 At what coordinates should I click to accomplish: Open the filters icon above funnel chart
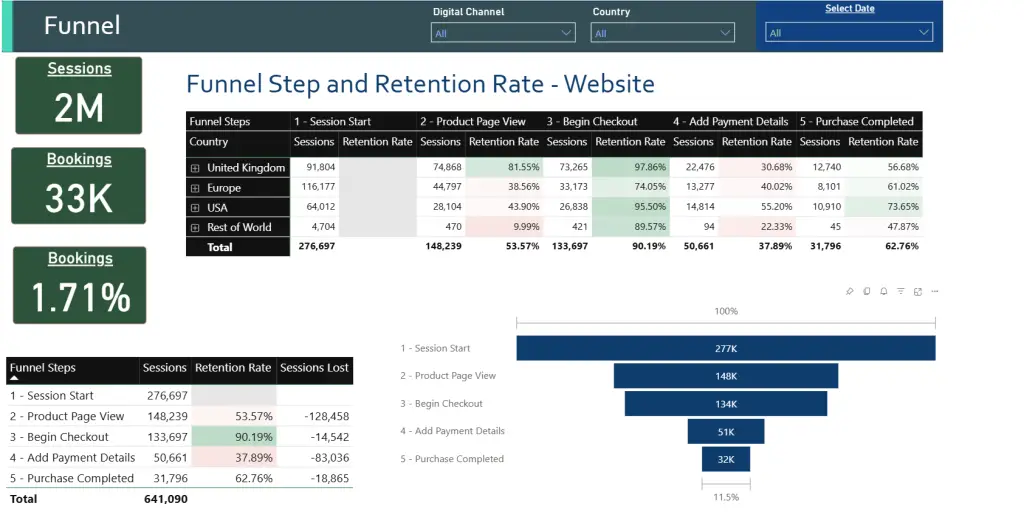pos(901,291)
